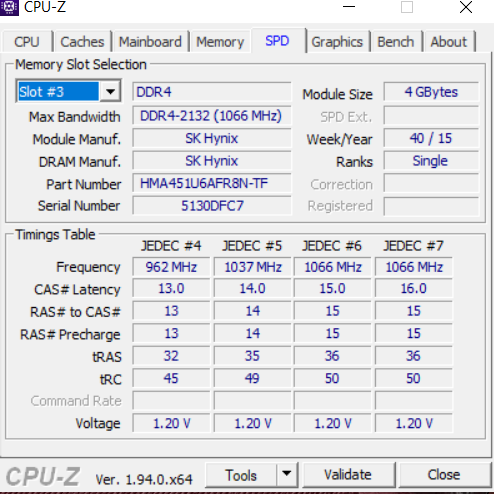
Task: Click JEDEC #7 Voltage 1.20 V
Action: coord(414,423)
